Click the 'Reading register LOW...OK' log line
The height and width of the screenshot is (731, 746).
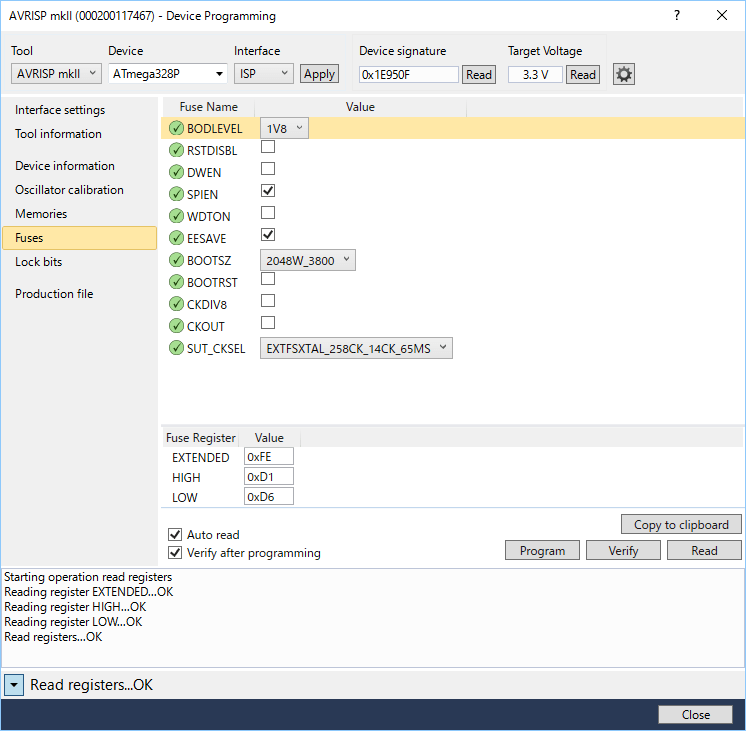73,622
